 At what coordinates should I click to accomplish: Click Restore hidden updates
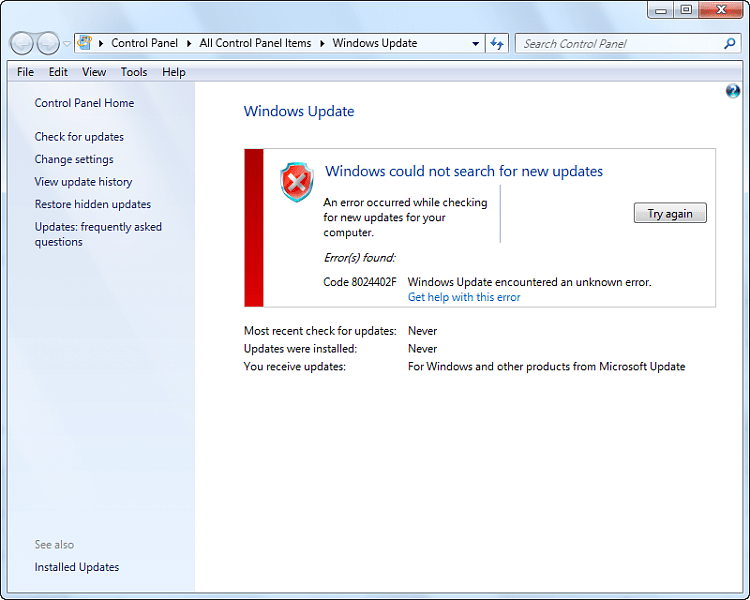point(93,204)
